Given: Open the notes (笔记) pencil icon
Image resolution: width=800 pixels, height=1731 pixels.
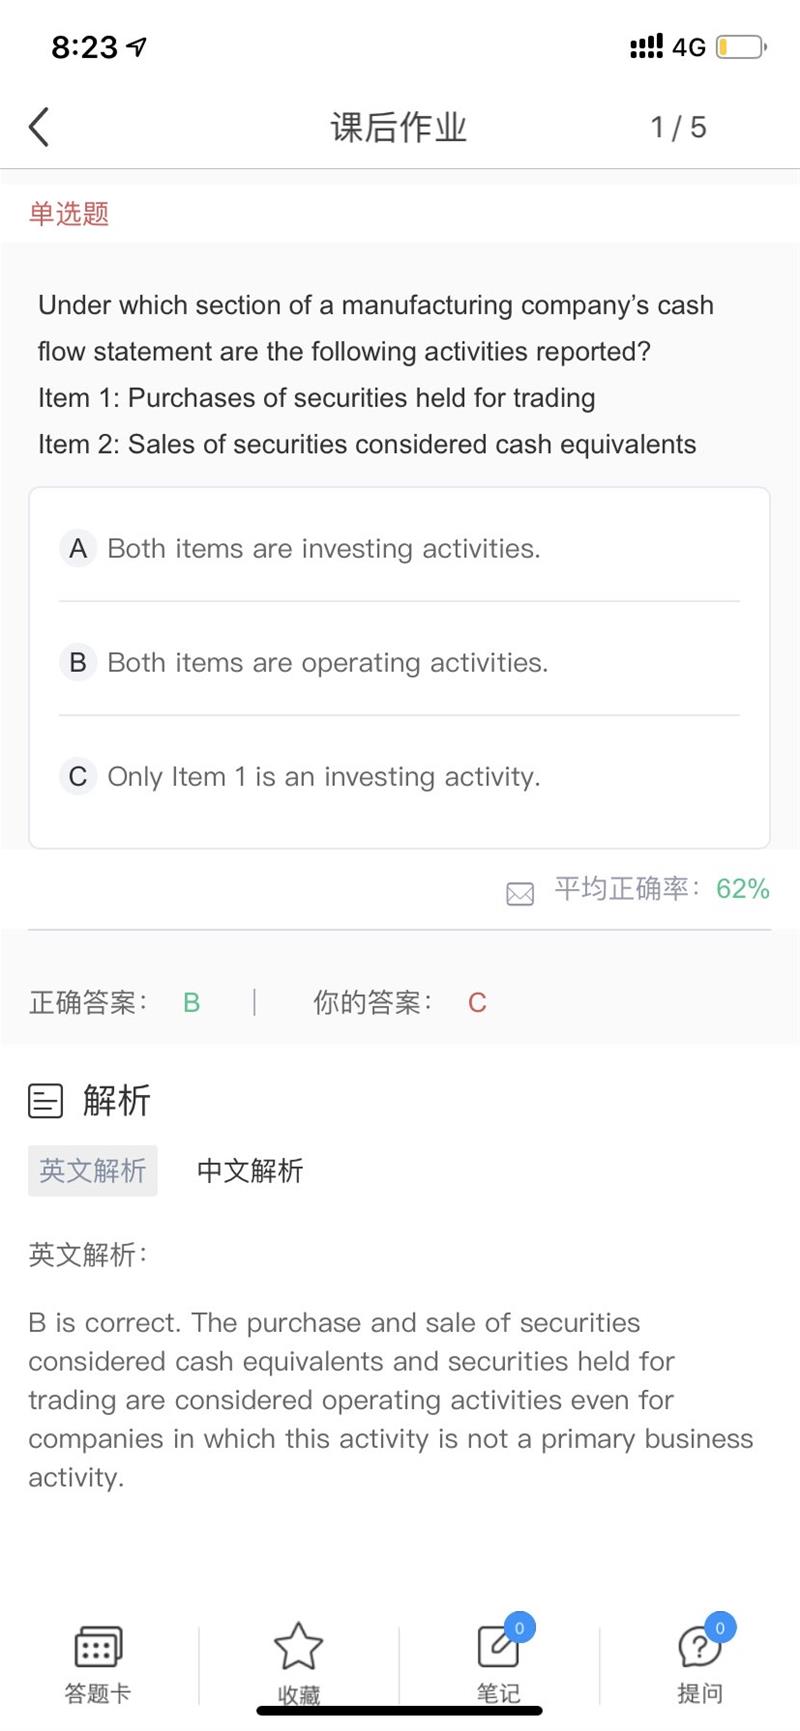Looking at the screenshot, I should 498,1648.
